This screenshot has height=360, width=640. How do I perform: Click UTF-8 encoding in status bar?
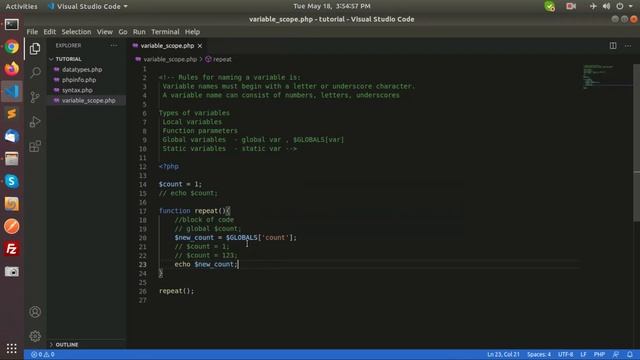coord(565,355)
